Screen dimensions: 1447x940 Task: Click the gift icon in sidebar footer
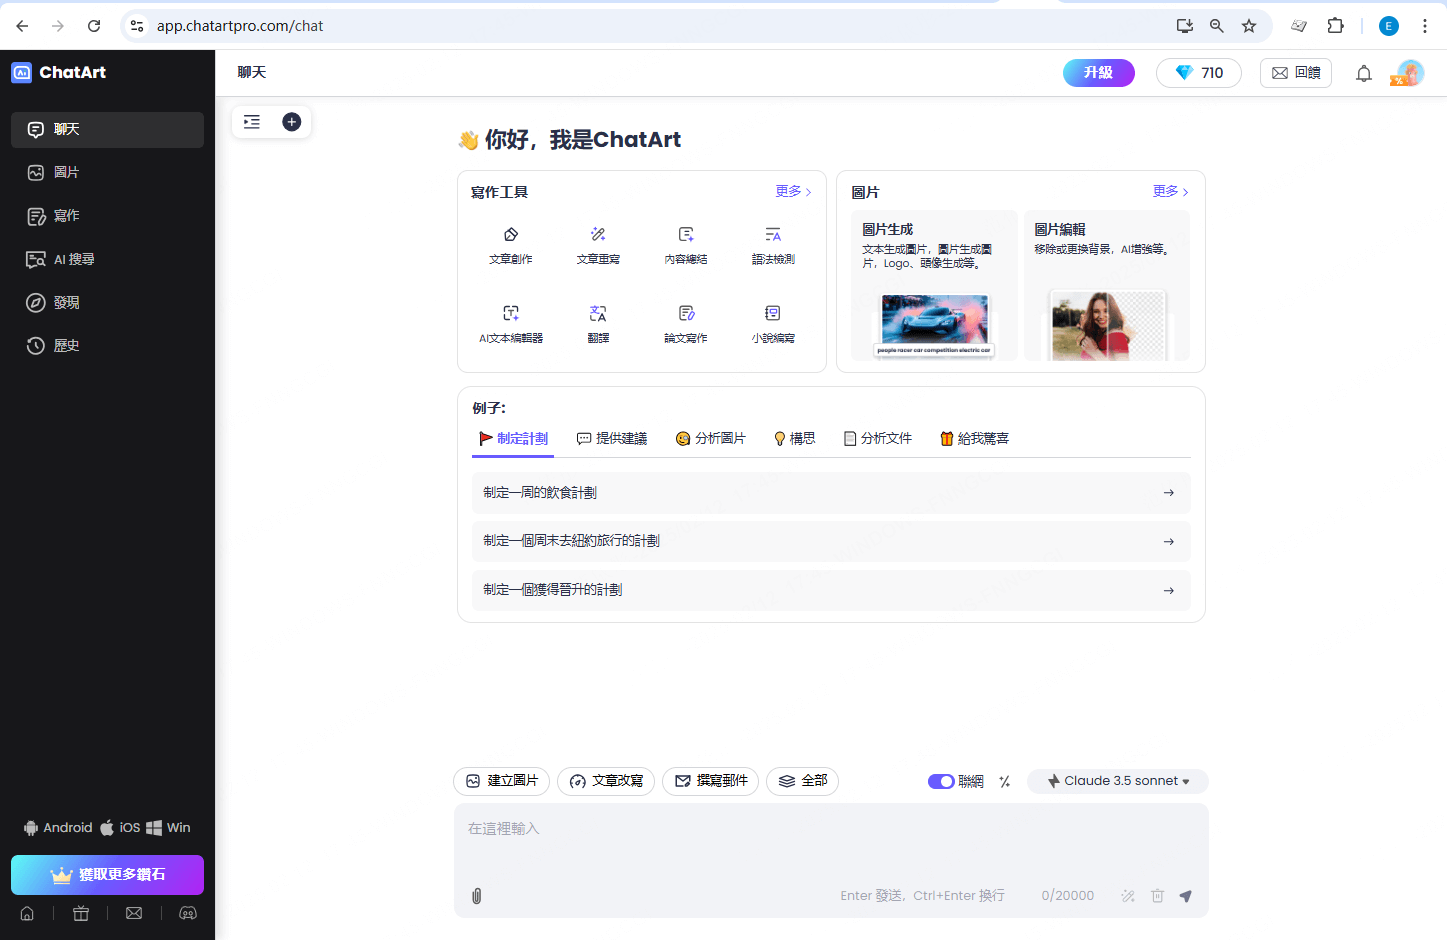pyautogui.click(x=81, y=913)
